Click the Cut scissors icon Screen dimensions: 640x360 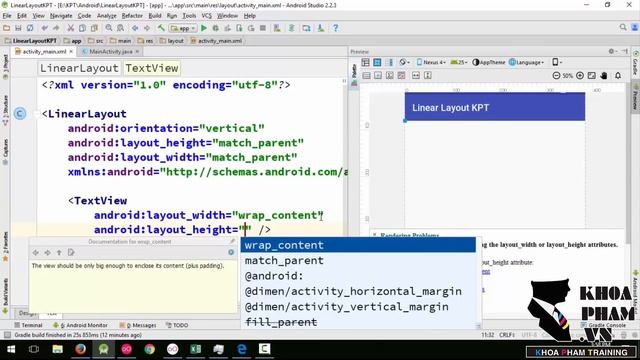[x=71, y=28]
